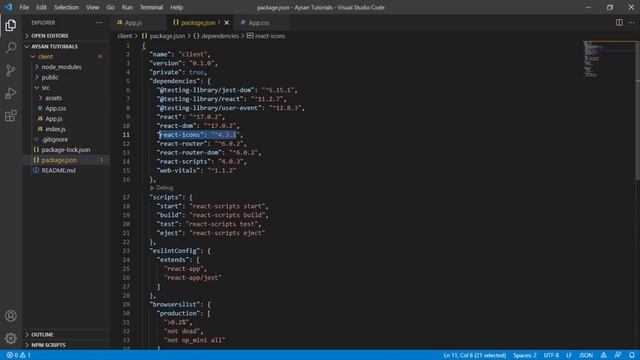Click cursor position Ln 11, Col 6
The image size is (640, 360).
(x=475, y=355)
